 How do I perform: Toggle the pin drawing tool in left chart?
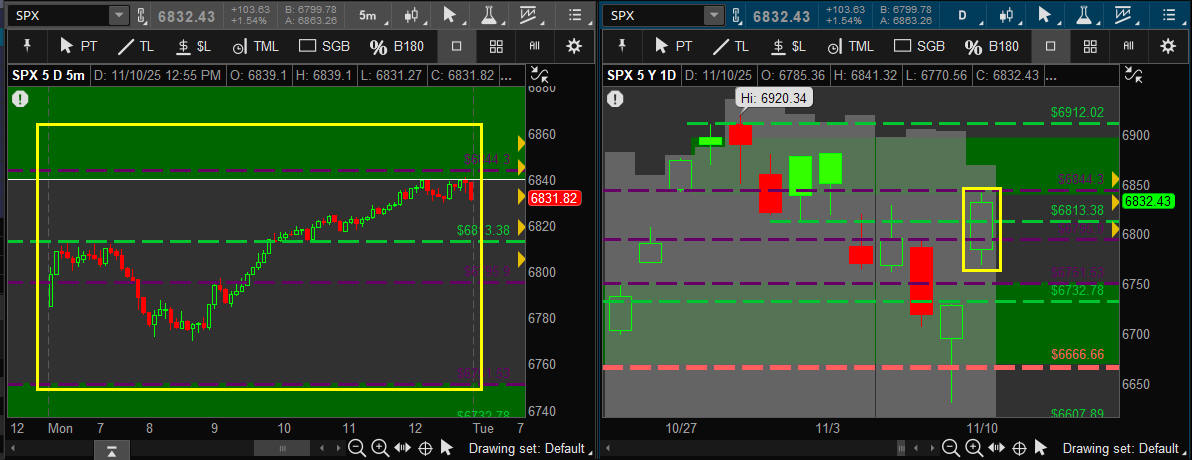tap(25, 46)
